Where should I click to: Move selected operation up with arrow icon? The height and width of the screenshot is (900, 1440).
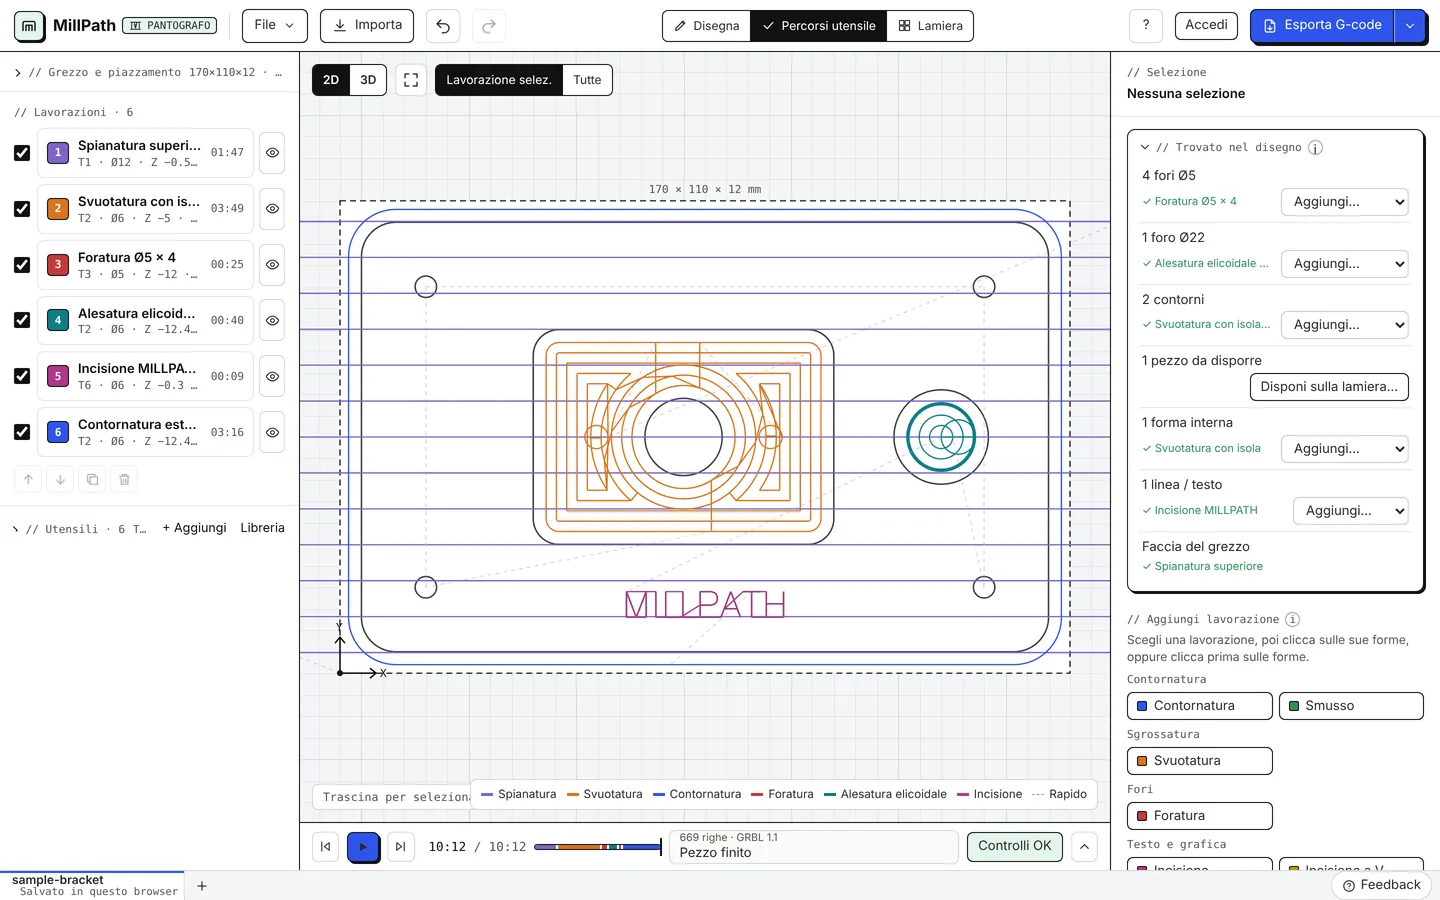(x=28, y=479)
